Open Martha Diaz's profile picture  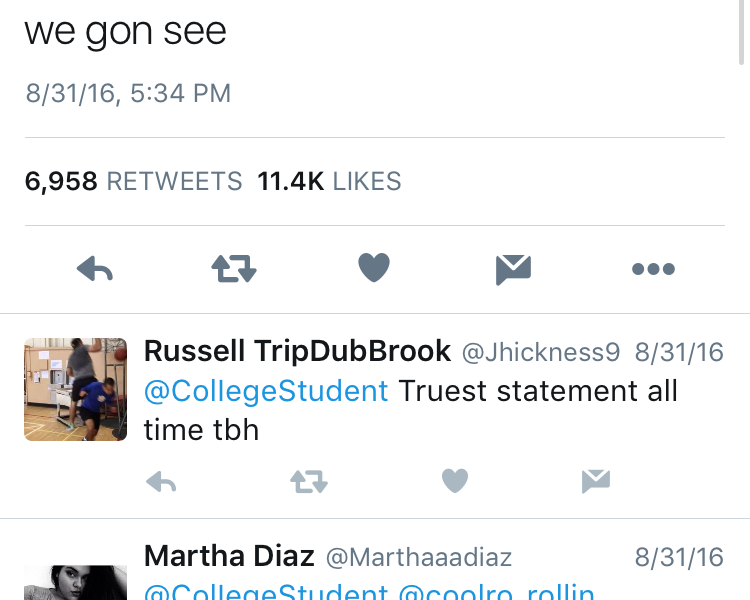click(75, 584)
